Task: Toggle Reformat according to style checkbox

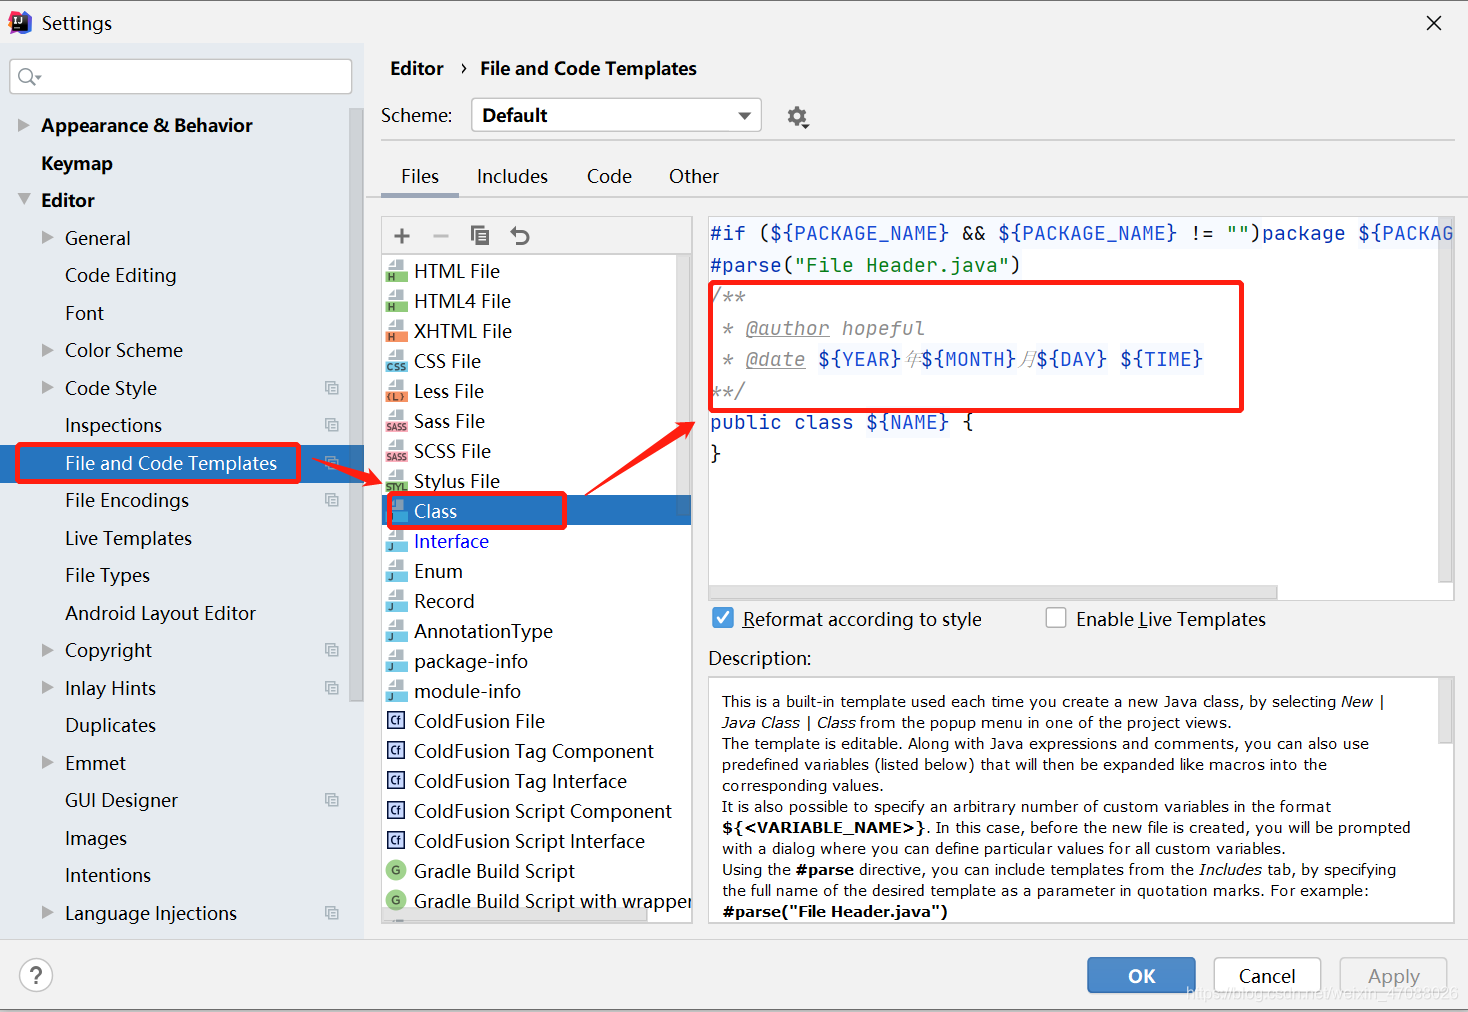Action: [723, 618]
